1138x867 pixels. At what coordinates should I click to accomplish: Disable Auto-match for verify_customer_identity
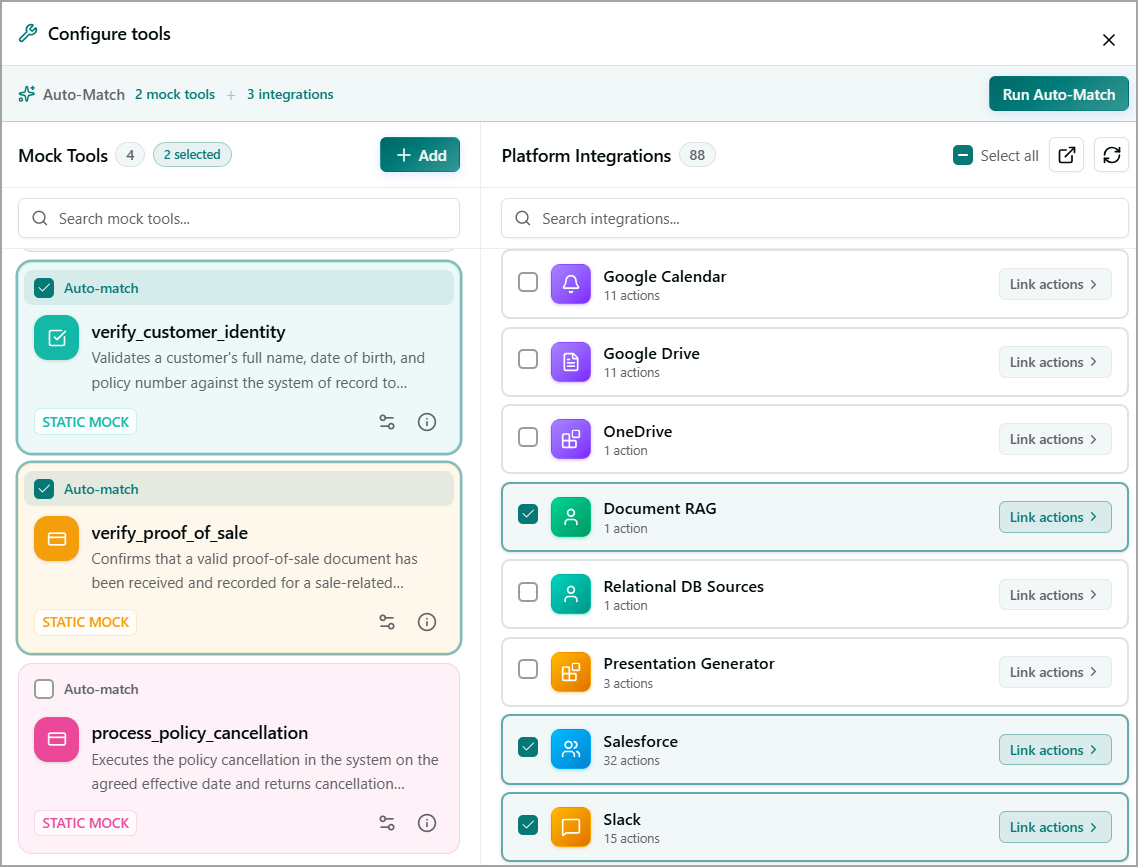click(44, 288)
